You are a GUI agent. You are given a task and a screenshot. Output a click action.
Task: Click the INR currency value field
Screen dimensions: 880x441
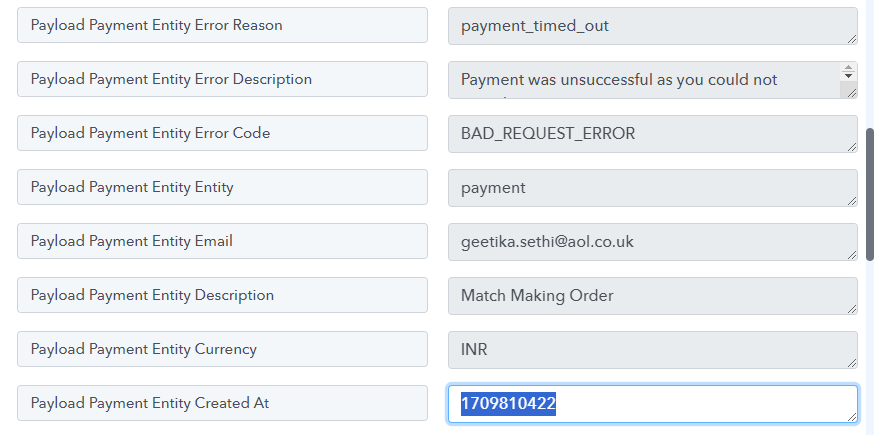pos(653,350)
